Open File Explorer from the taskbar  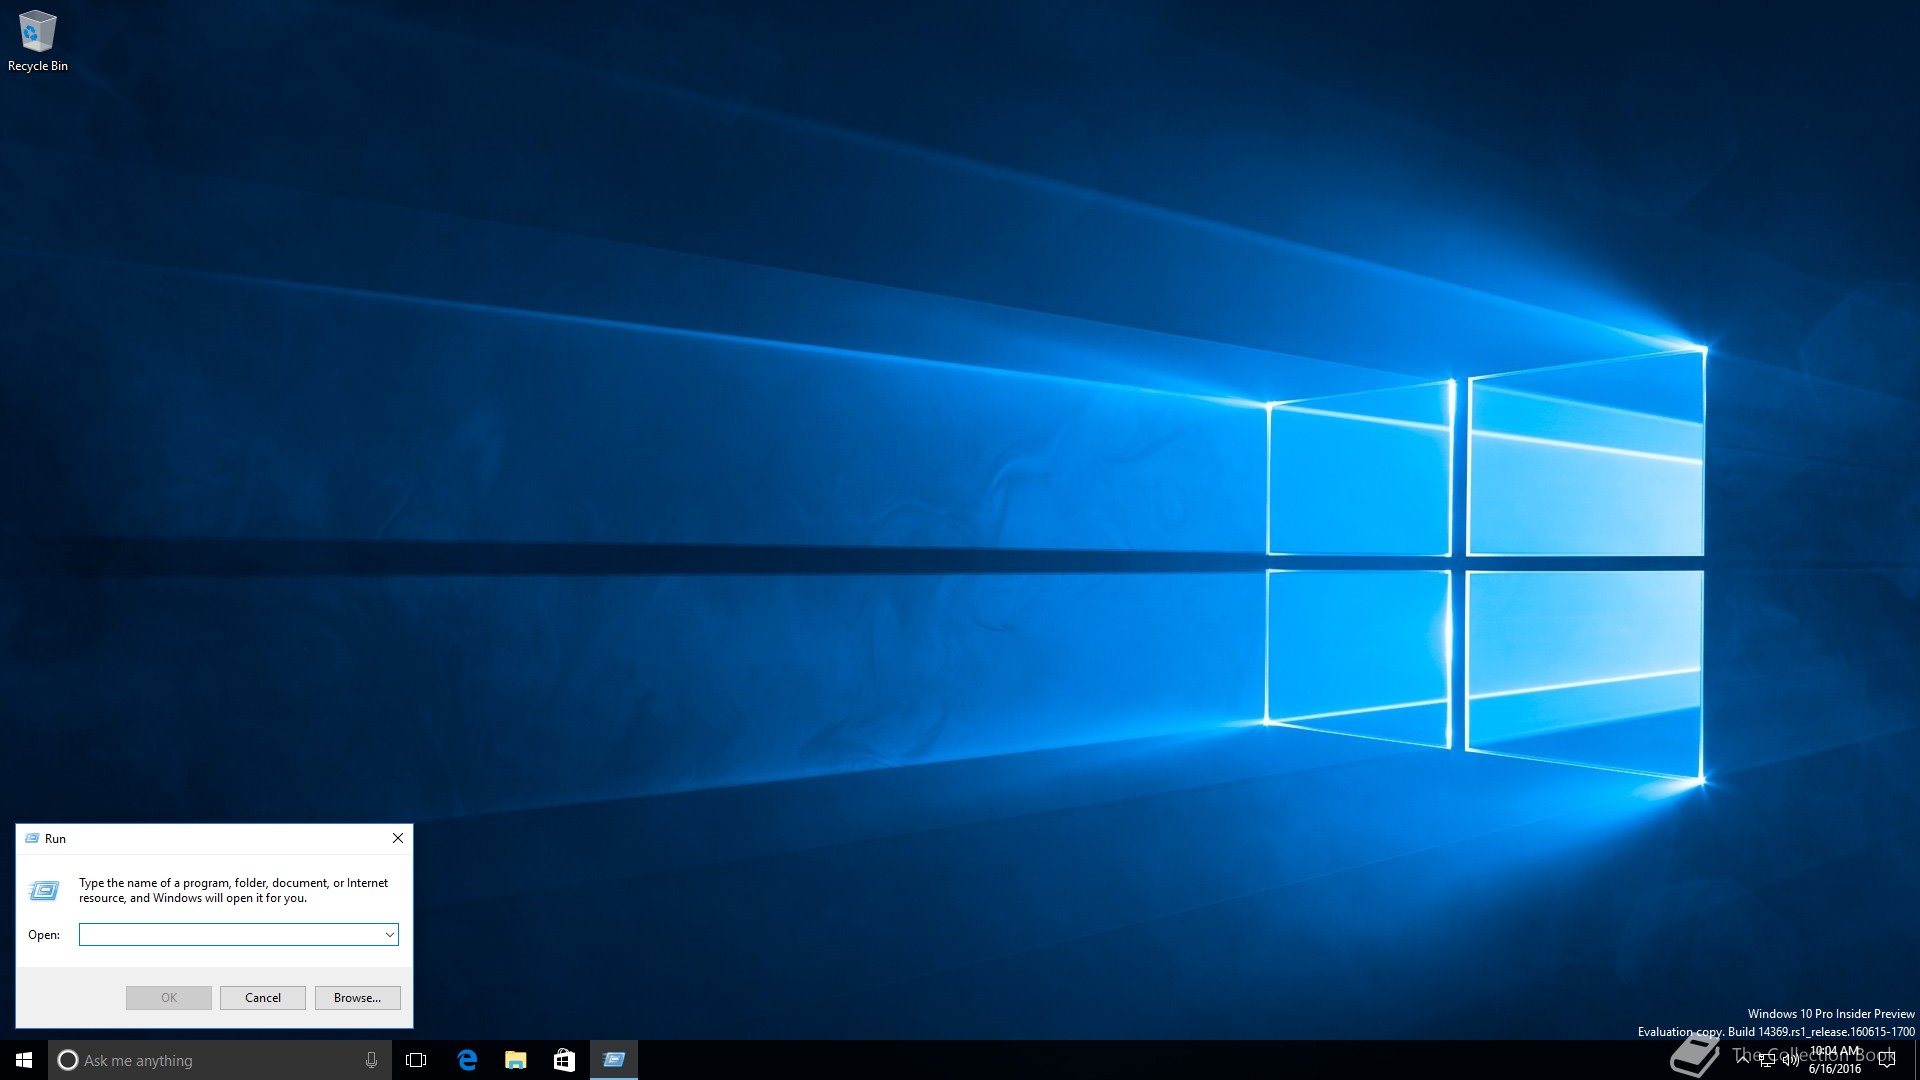[x=515, y=1060]
